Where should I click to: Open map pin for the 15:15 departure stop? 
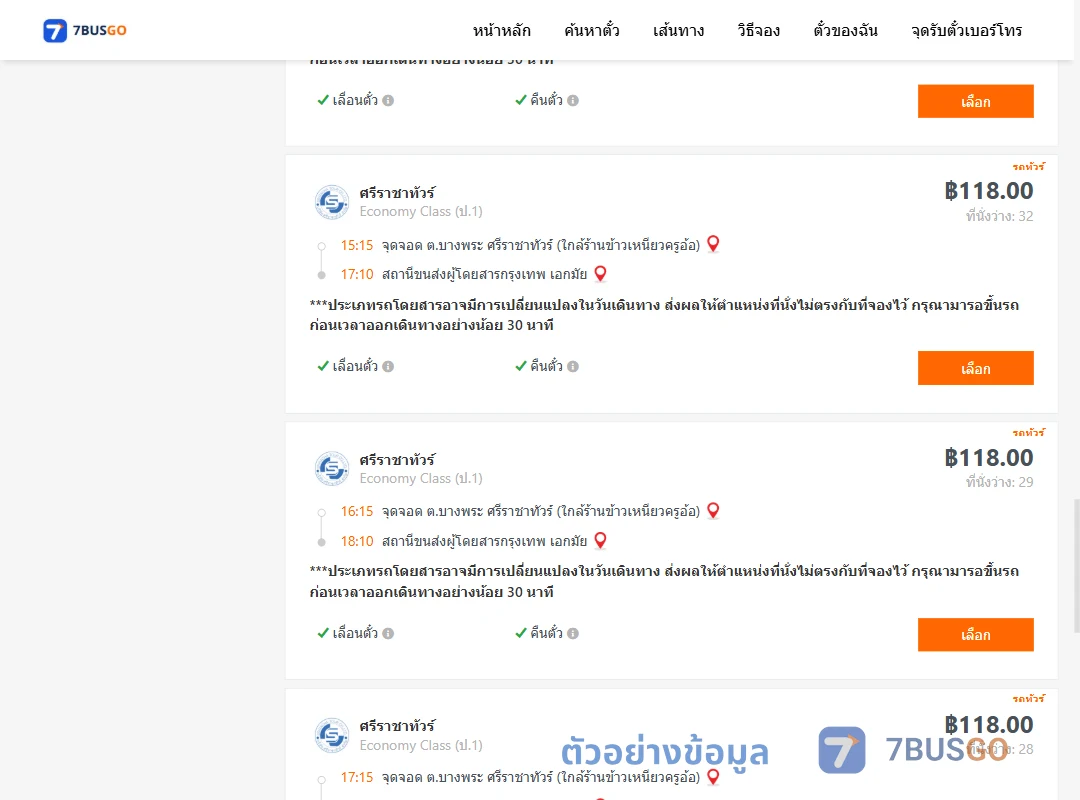point(714,244)
